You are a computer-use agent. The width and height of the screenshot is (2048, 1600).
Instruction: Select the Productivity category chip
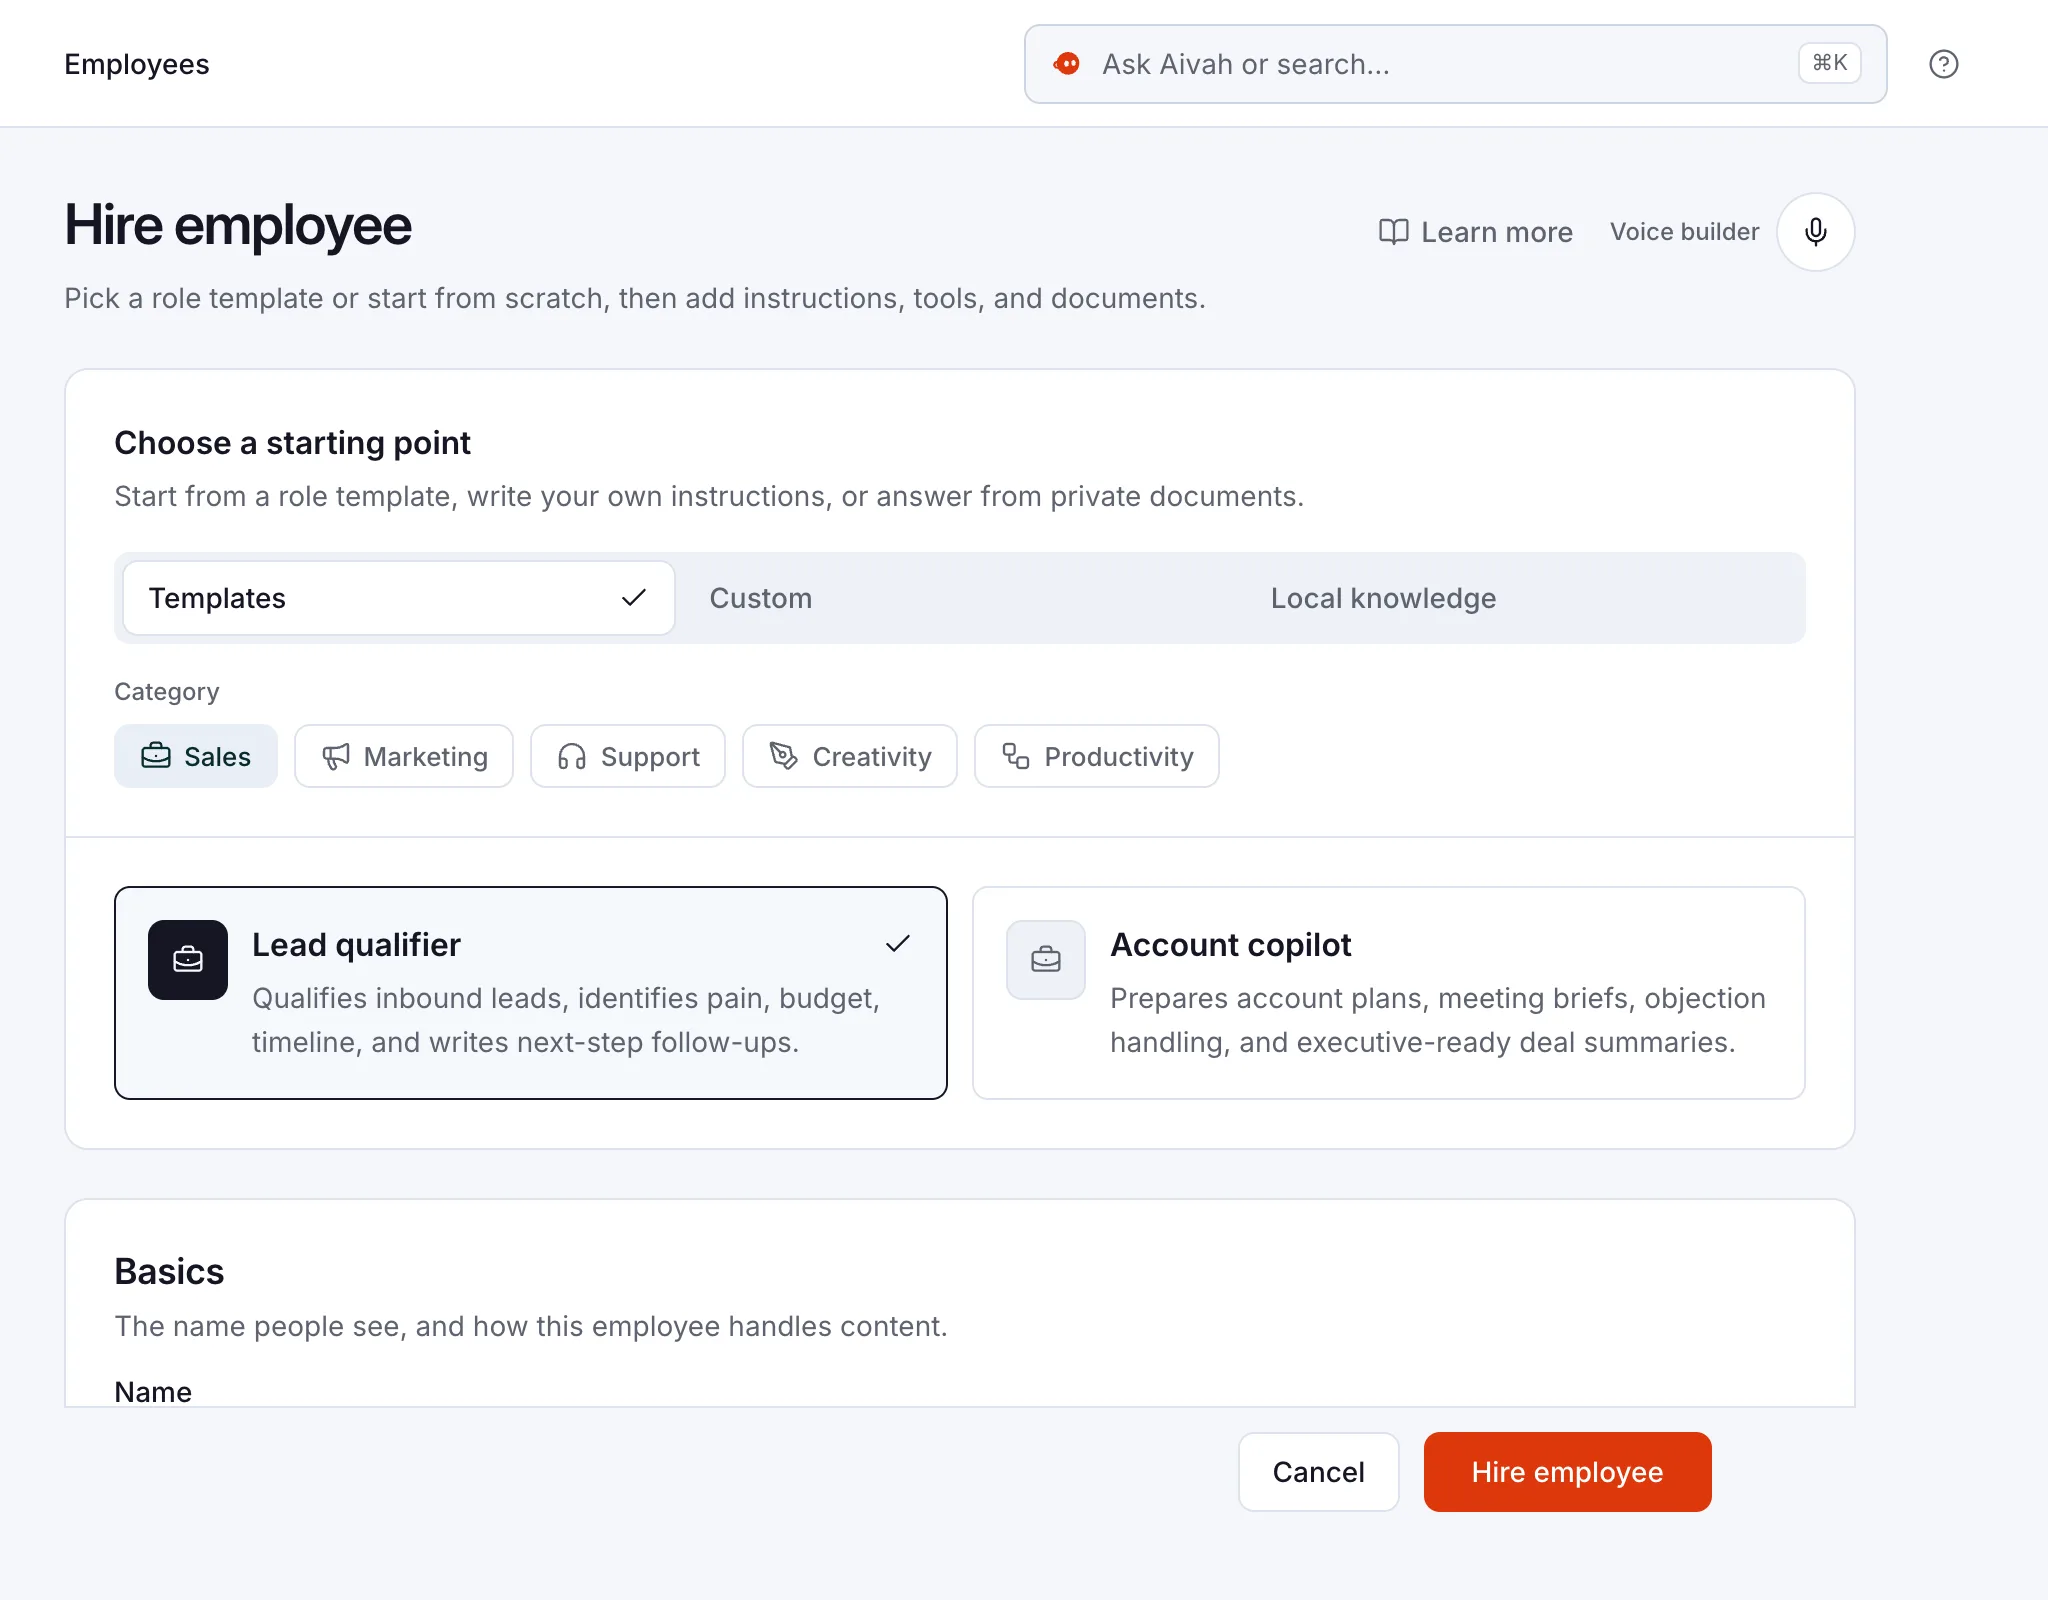1097,756
